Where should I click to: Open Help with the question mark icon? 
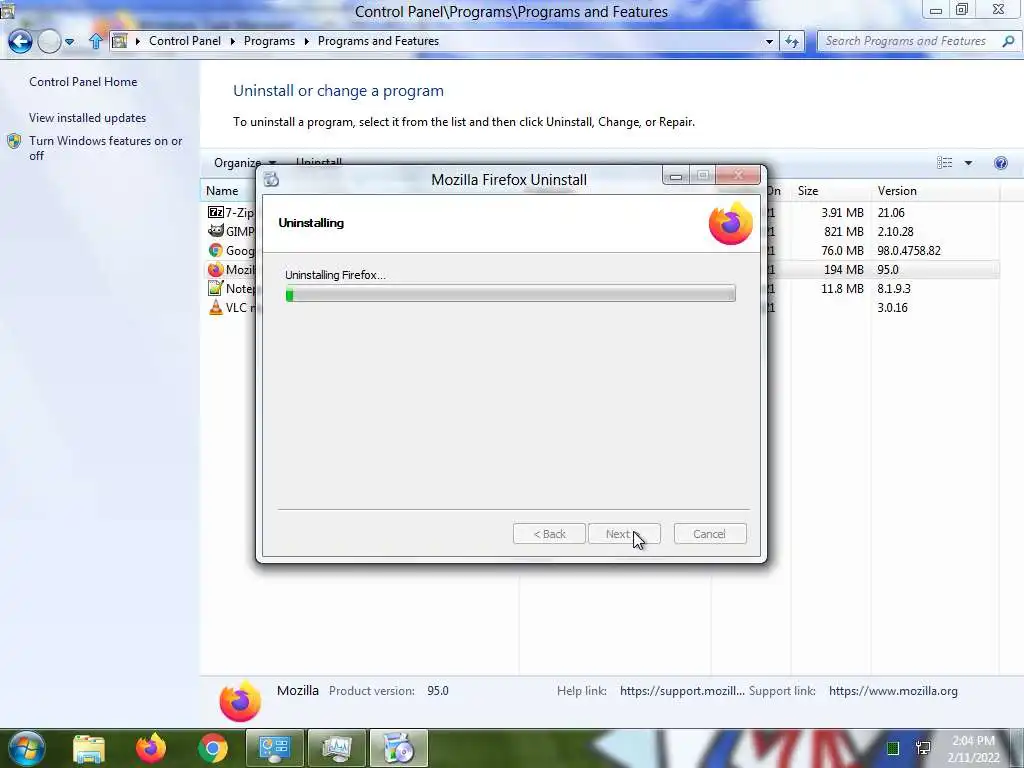pos(1000,163)
